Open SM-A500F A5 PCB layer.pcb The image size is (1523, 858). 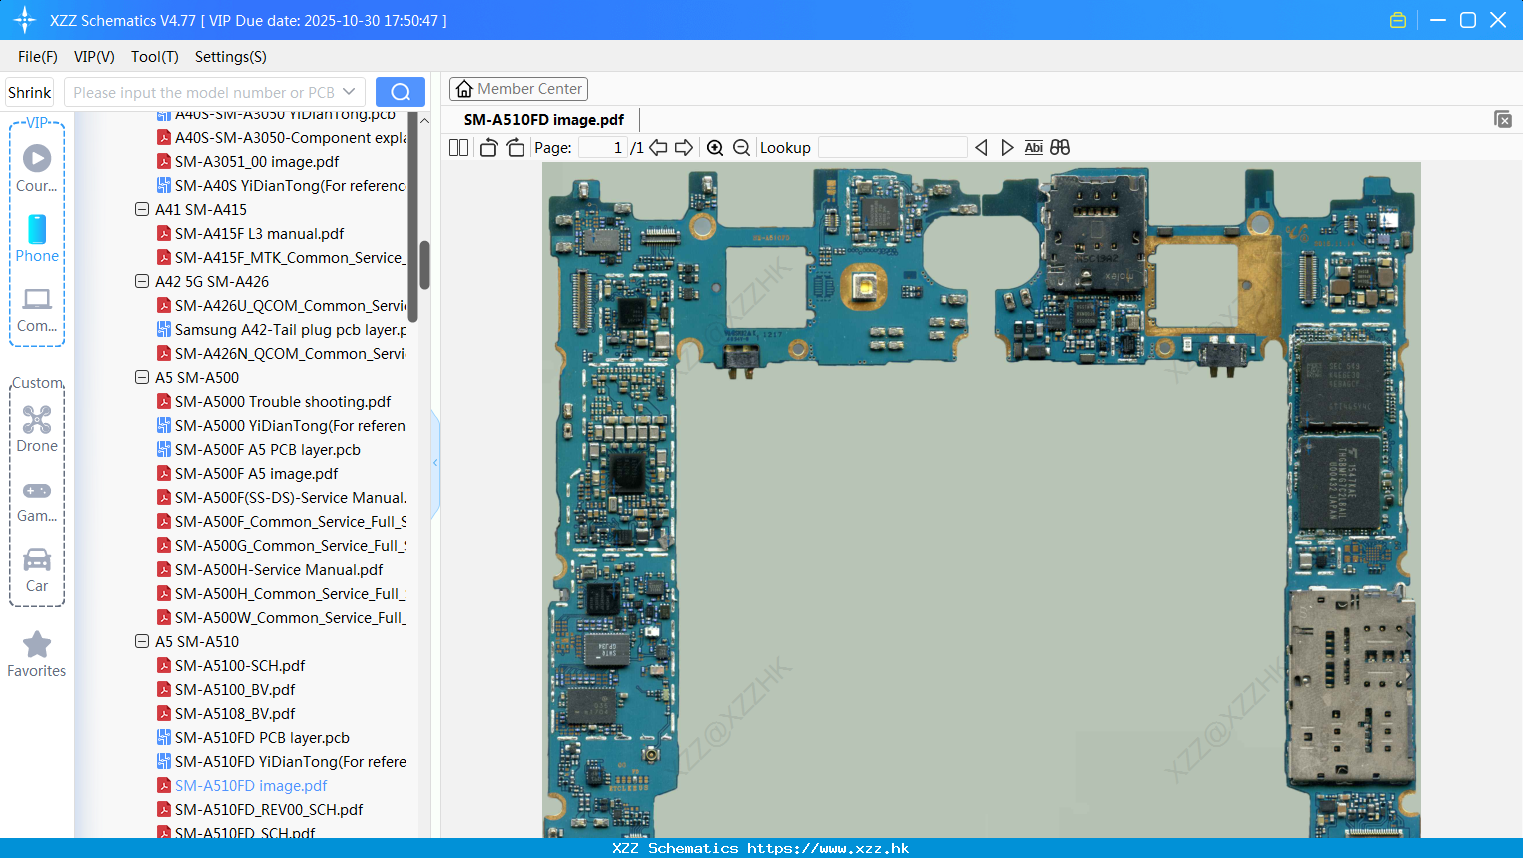coord(258,449)
